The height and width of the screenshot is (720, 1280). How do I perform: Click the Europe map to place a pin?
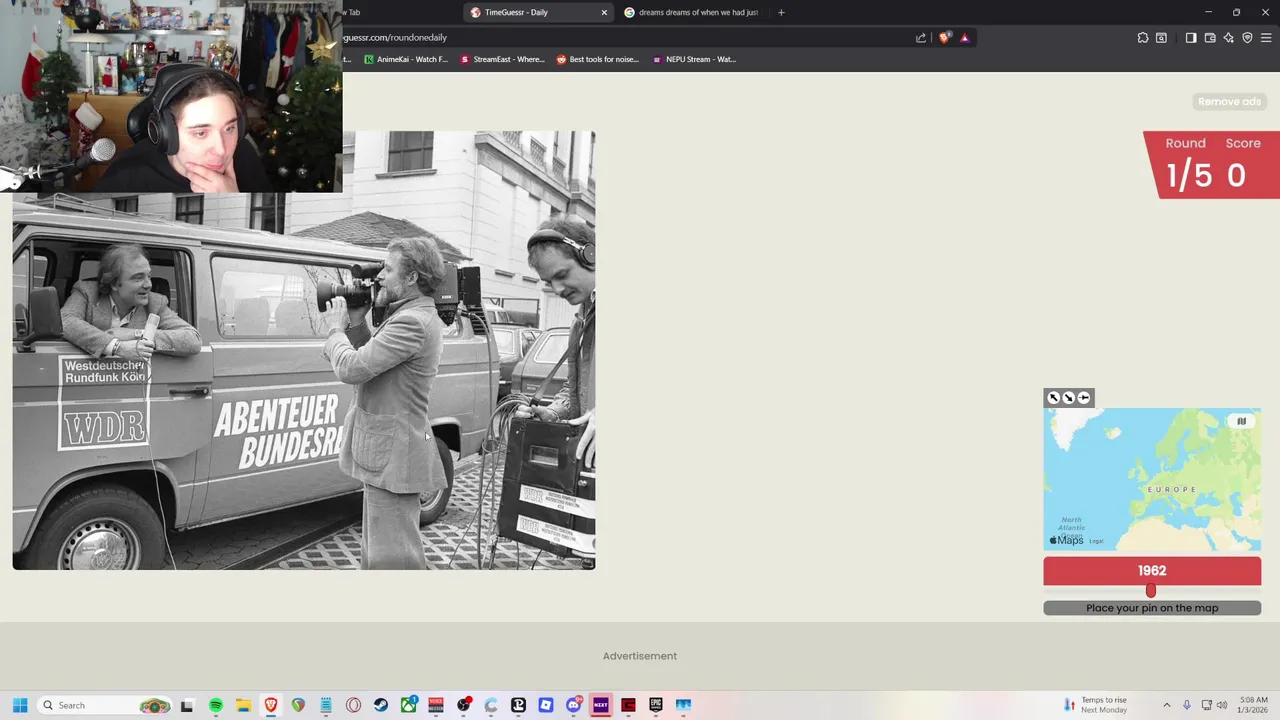(1152, 479)
